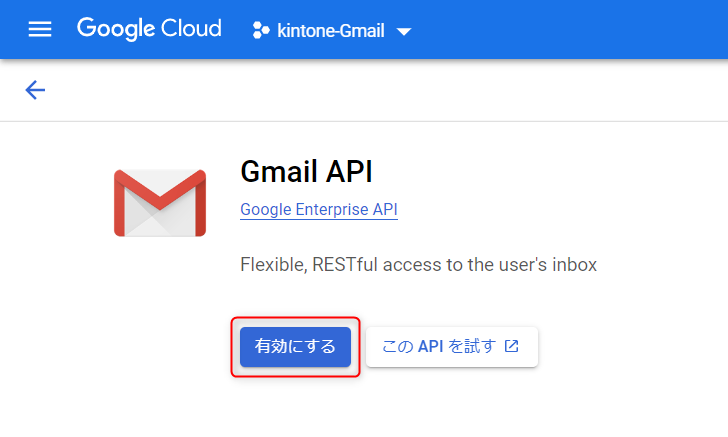Click the external link icon on try button
Screen dimensions: 728x437
512,346
